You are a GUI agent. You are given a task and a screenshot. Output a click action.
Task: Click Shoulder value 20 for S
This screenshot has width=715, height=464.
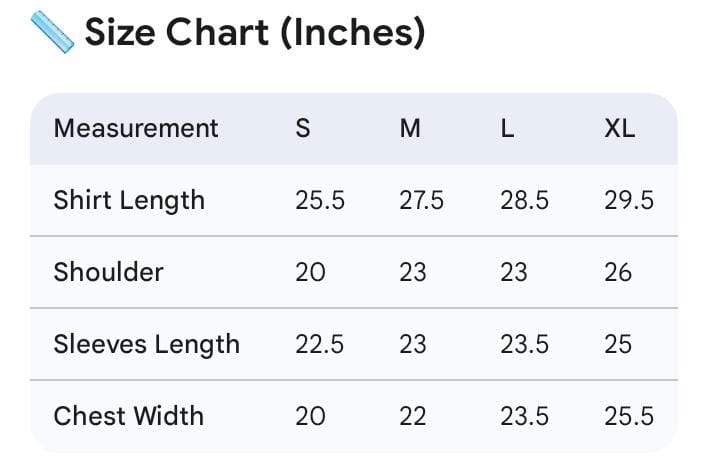click(x=310, y=272)
